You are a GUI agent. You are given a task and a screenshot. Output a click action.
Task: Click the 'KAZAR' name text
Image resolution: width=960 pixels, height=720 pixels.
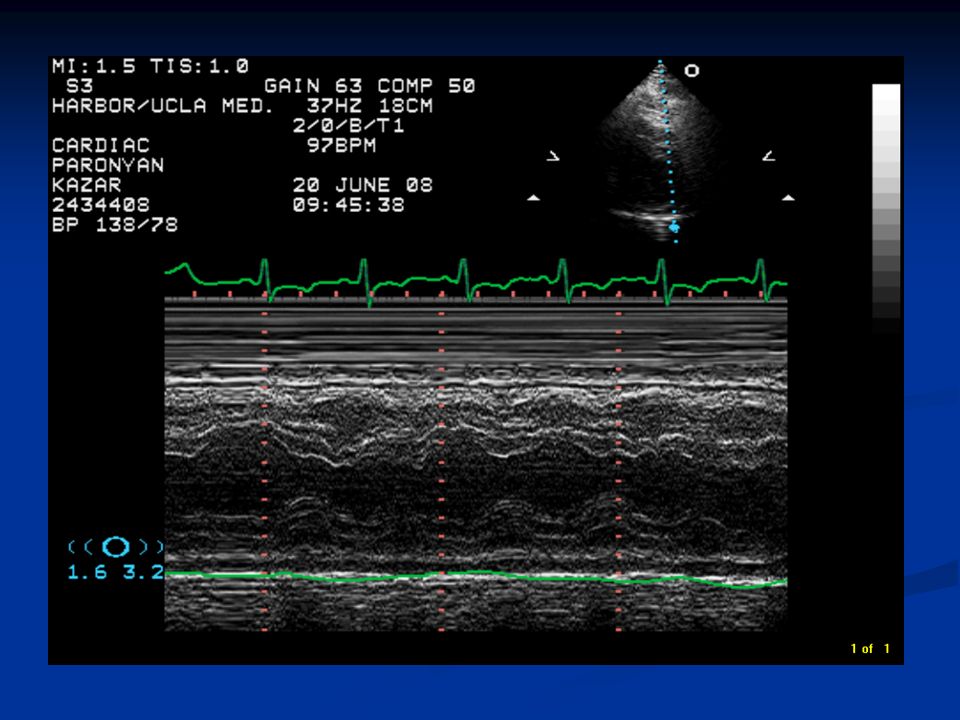point(87,185)
